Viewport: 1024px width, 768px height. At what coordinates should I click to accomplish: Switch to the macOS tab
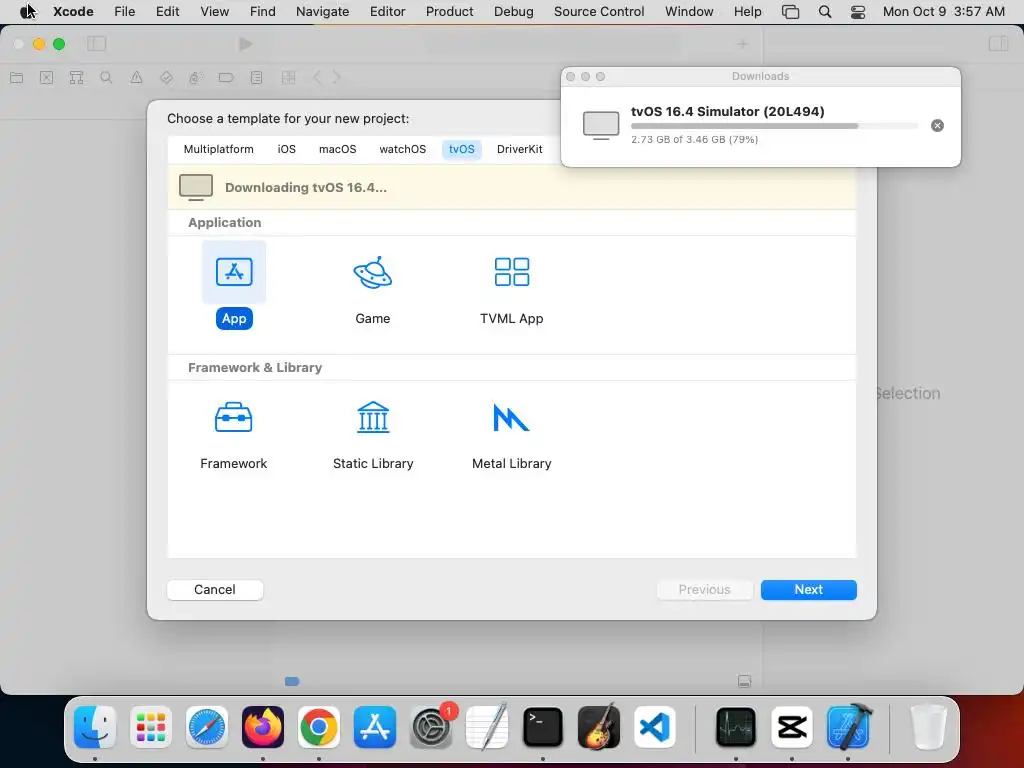click(x=338, y=149)
